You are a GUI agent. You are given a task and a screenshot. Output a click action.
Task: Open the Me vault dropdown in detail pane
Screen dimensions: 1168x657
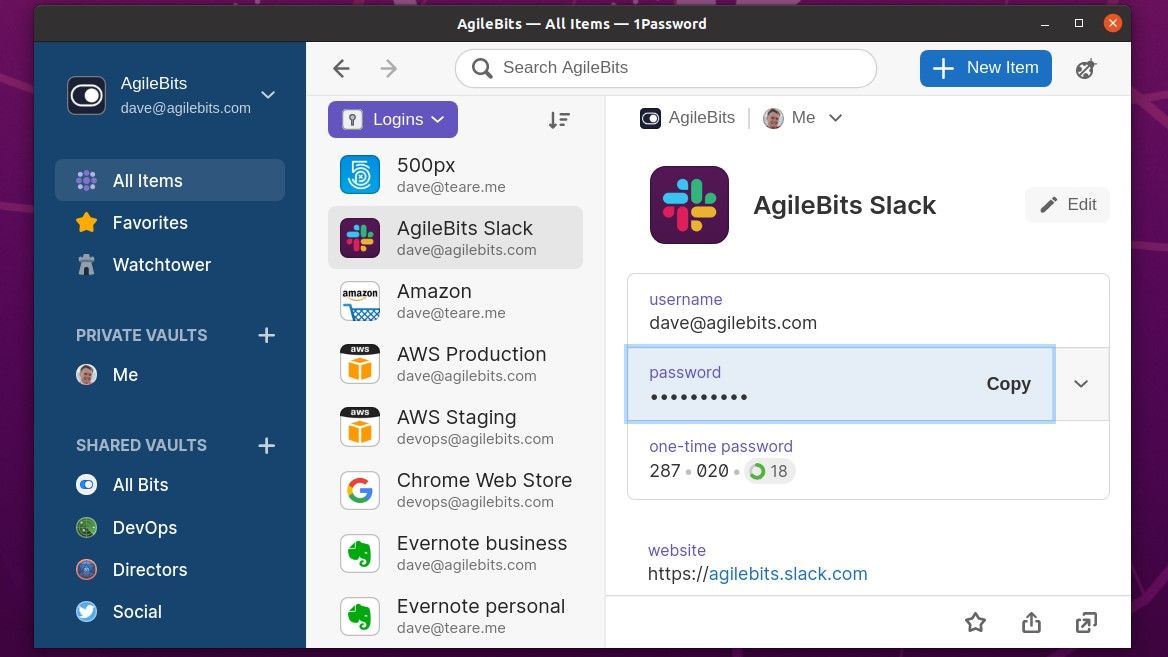[x=803, y=118]
